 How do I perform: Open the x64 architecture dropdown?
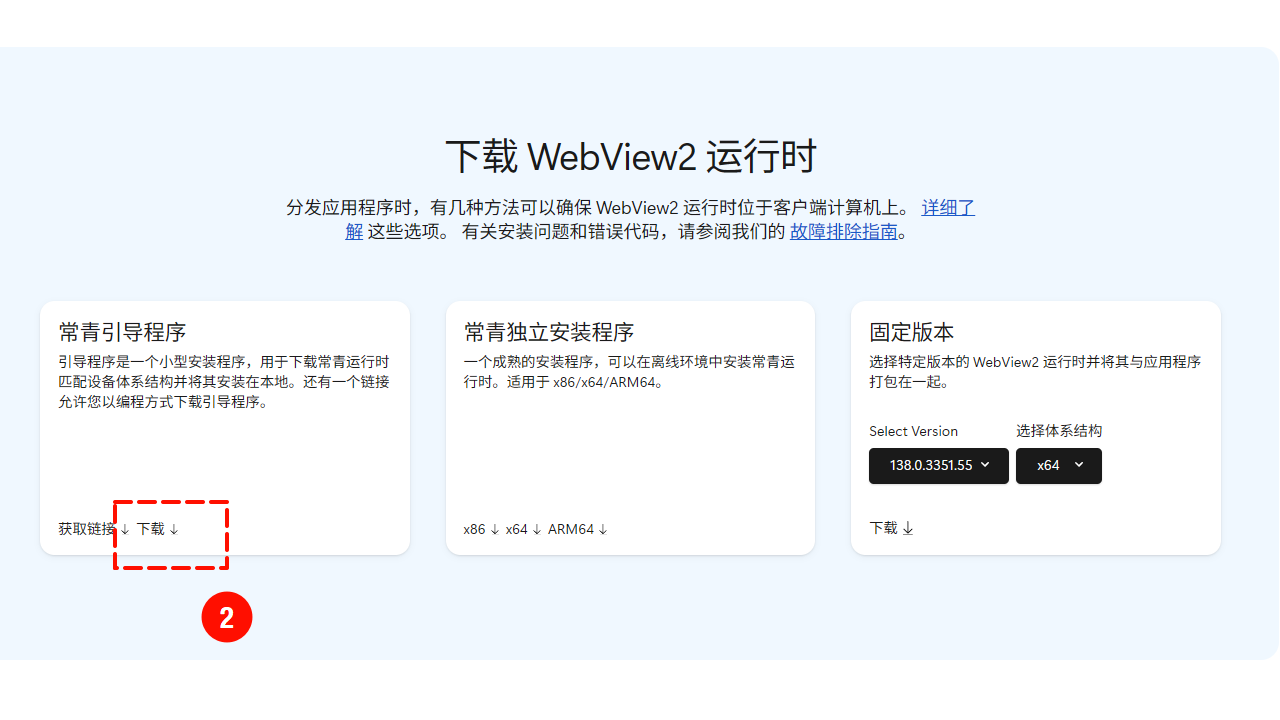coord(1059,466)
